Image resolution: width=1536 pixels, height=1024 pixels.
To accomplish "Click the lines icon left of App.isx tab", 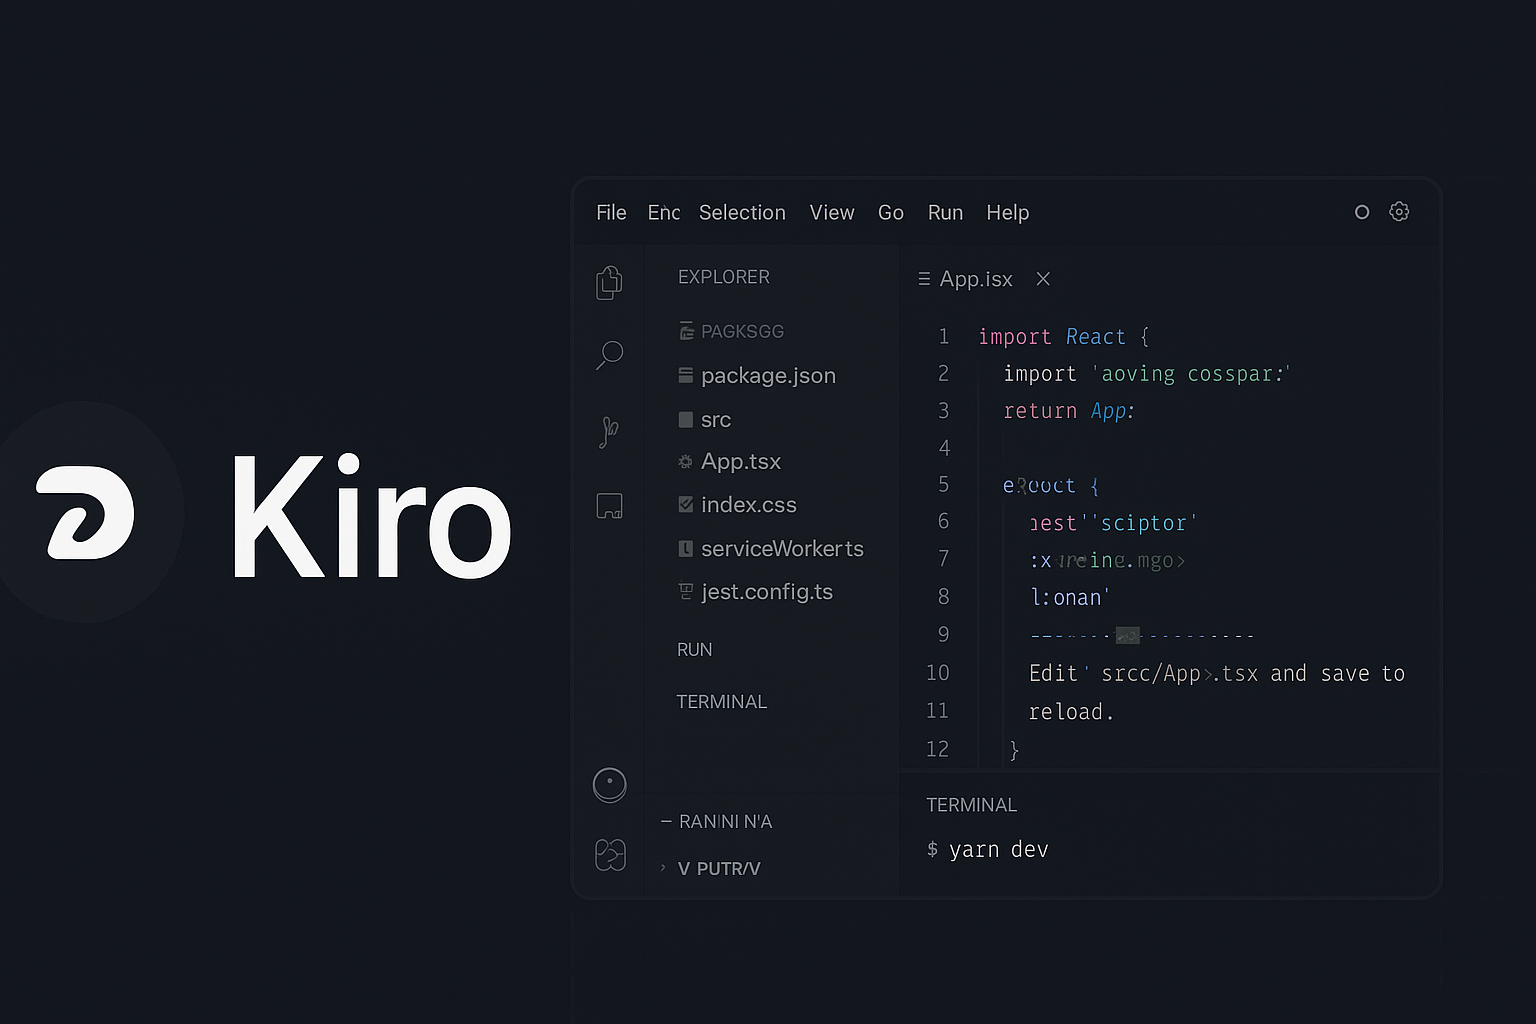I will pos(924,279).
